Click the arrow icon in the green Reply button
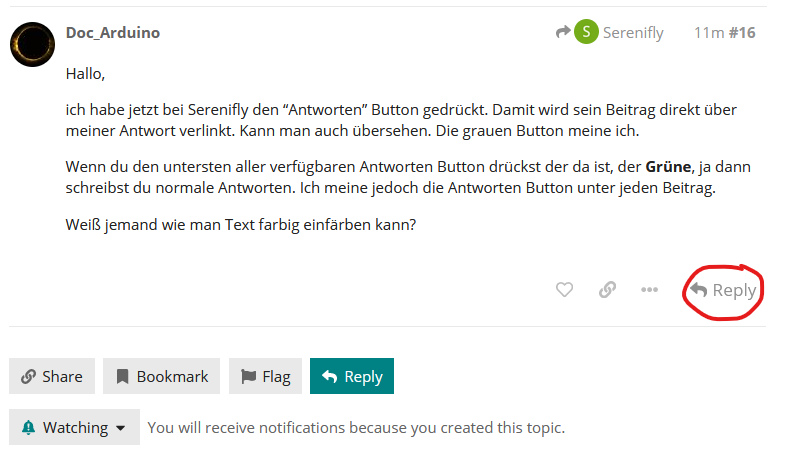Screen dimensions: 803x468 pyautogui.click(x=329, y=377)
